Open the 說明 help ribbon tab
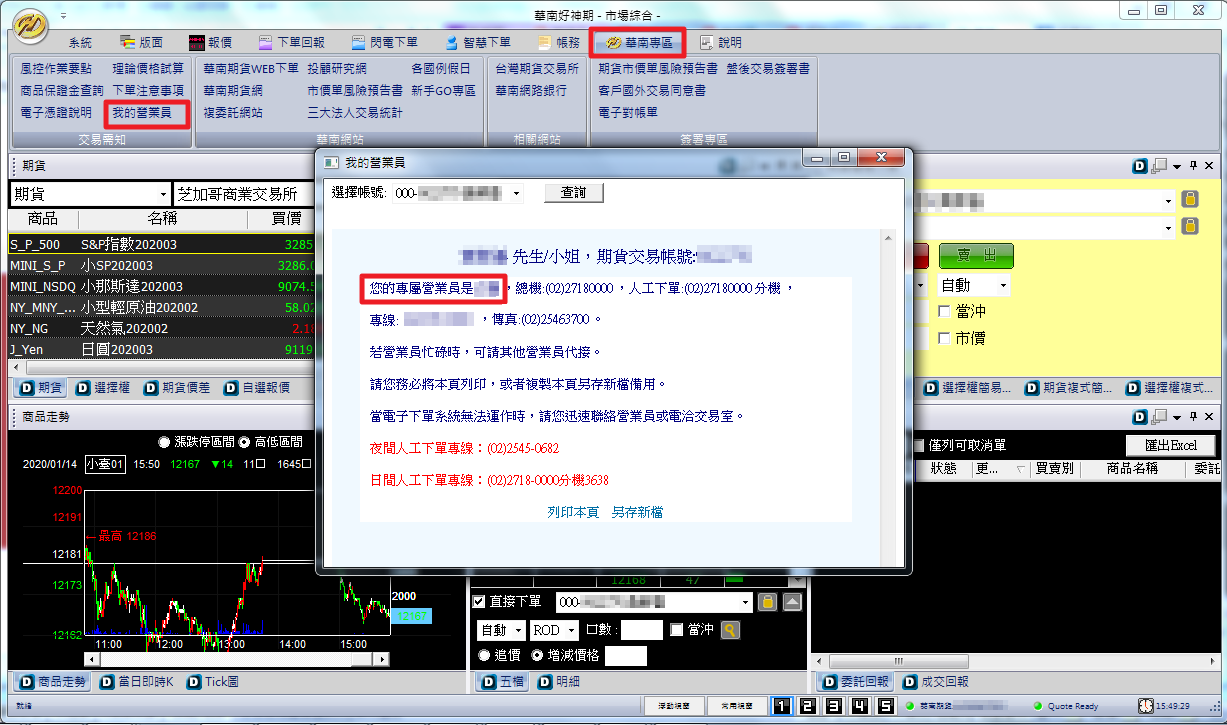The width and height of the screenshot is (1227, 725). pyautogui.click(x=721, y=43)
